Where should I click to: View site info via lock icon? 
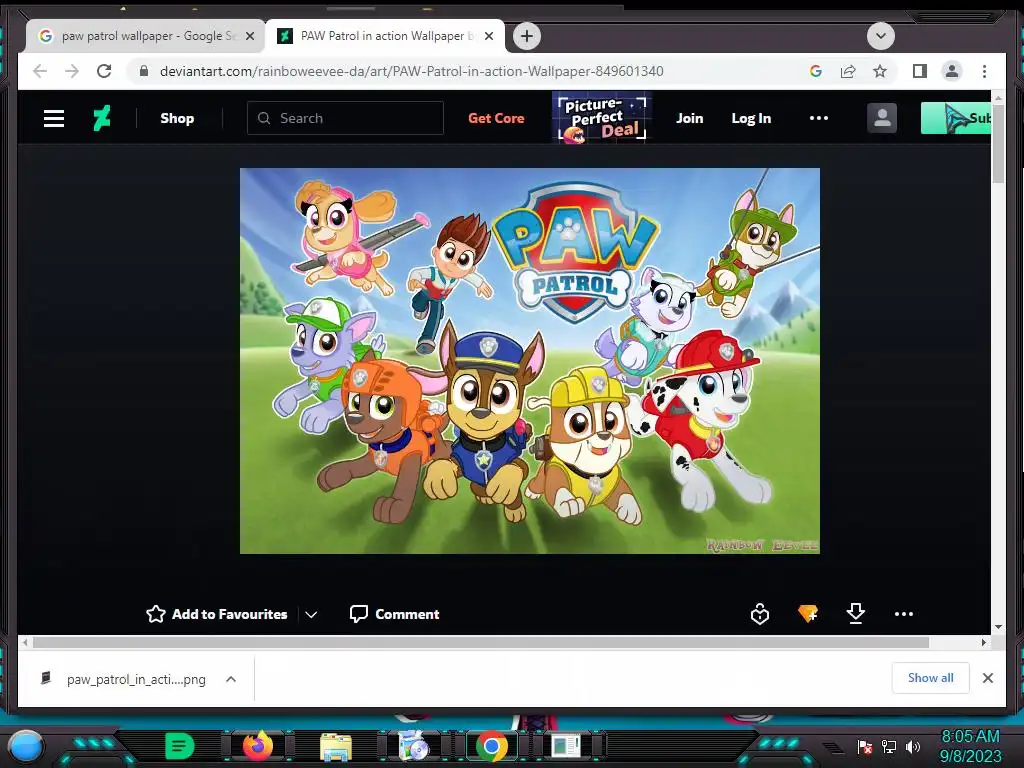click(x=144, y=71)
